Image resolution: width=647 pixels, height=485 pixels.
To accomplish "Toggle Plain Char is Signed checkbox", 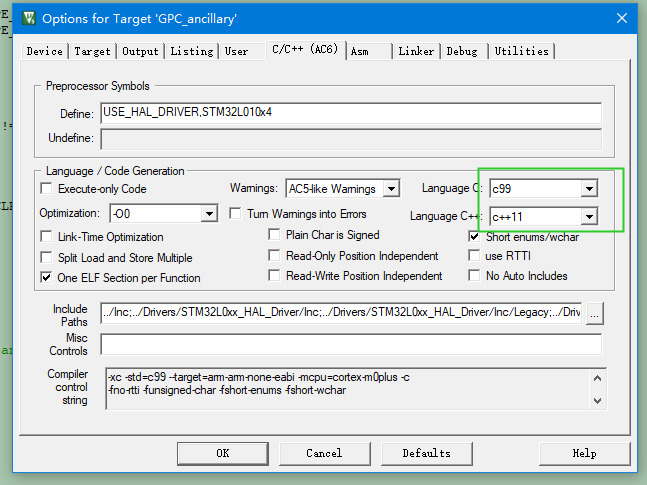I will [x=274, y=234].
